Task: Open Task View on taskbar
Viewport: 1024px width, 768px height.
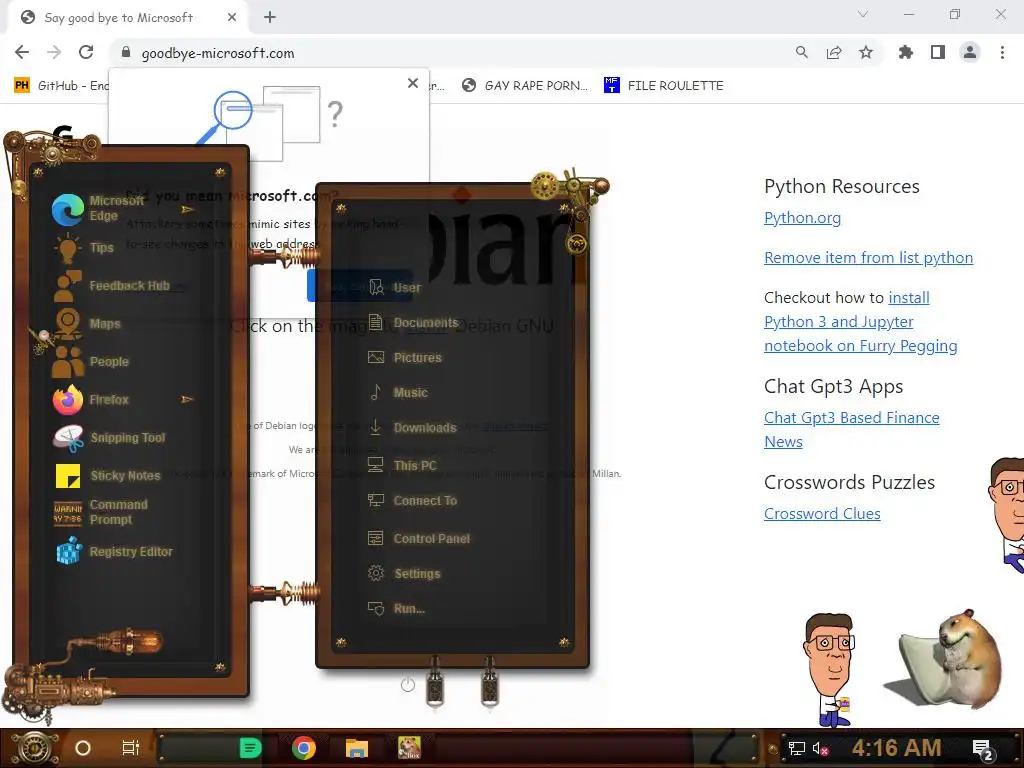Action: [131, 748]
